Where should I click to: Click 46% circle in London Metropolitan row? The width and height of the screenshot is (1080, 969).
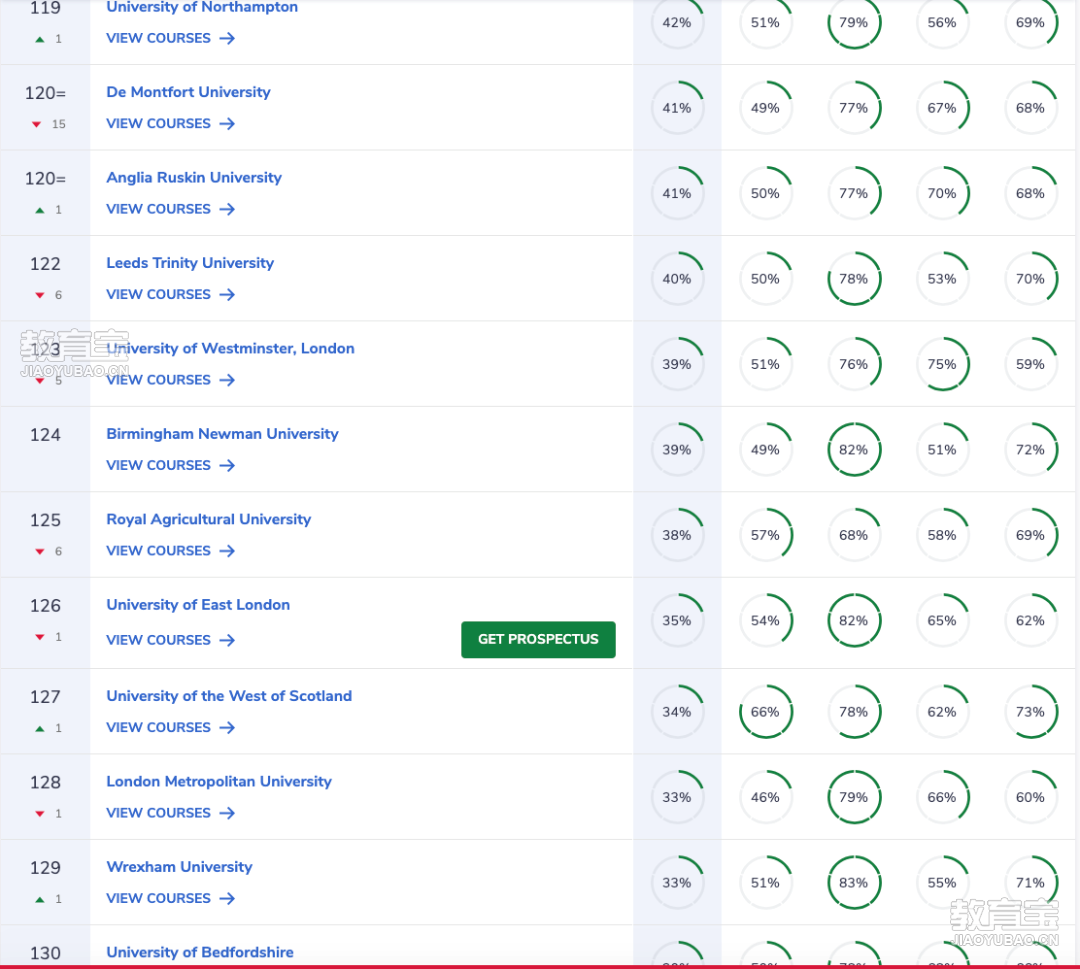coord(765,798)
